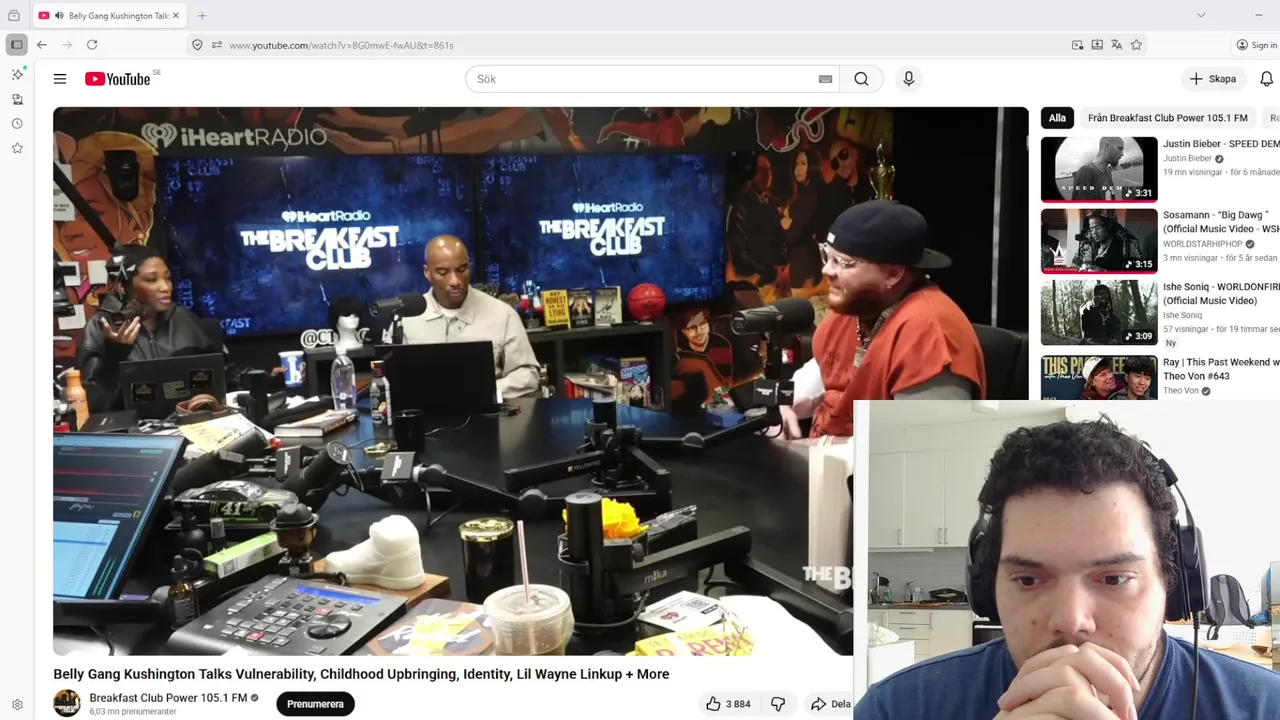Open the on-screen keyboard in search box

click(825, 79)
